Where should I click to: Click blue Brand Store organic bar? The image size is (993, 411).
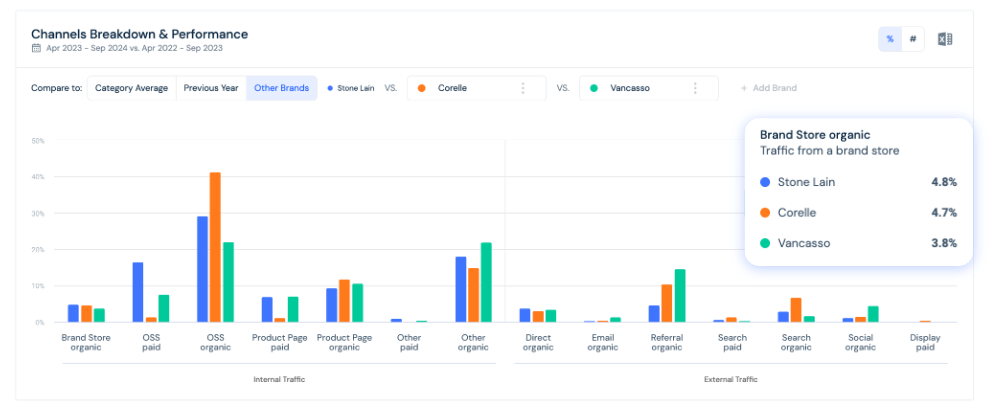[73, 313]
